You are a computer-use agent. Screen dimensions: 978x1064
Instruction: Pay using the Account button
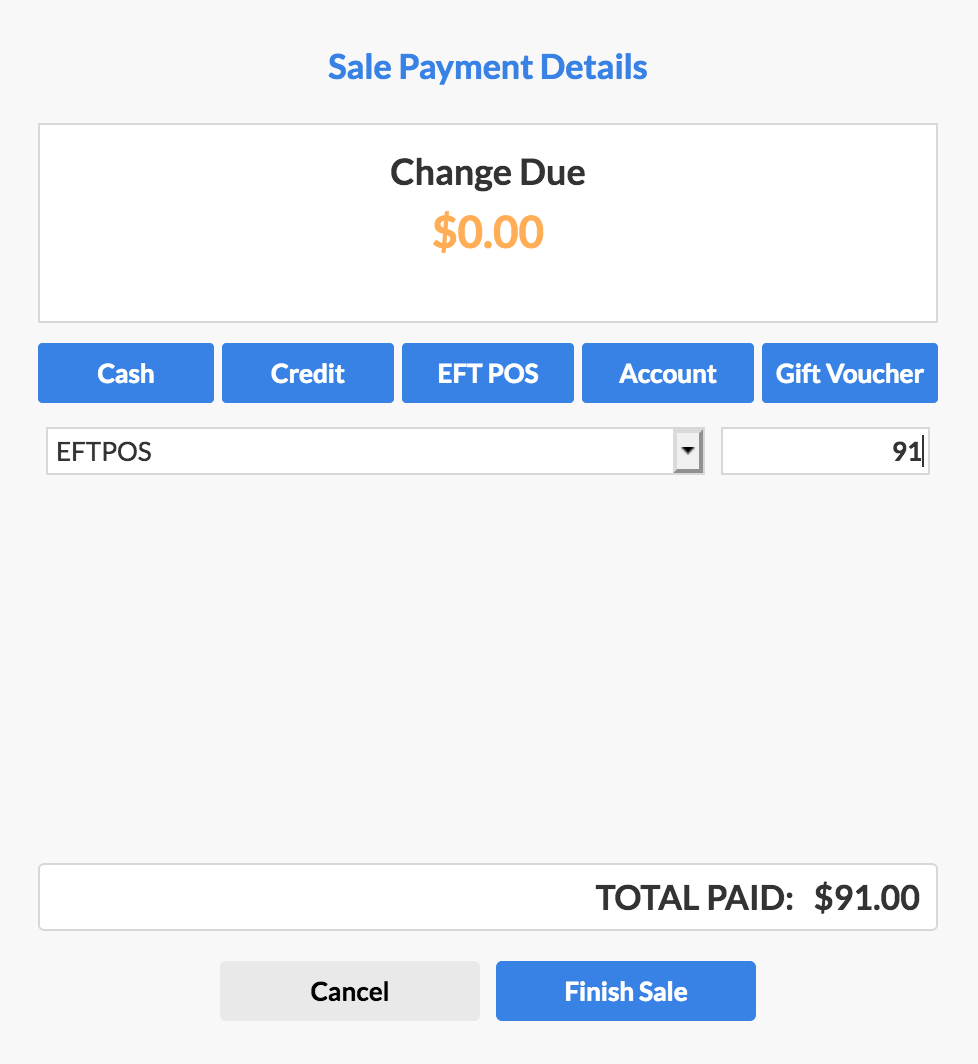pyautogui.click(x=668, y=373)
